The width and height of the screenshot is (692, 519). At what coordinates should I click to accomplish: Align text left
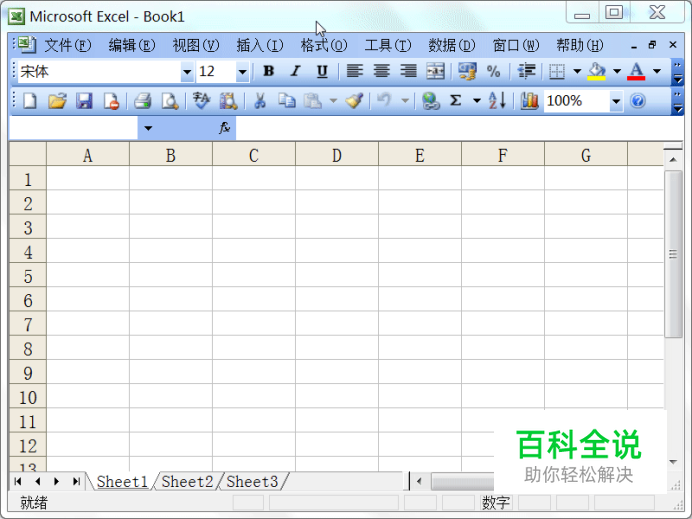coord(354,71)
